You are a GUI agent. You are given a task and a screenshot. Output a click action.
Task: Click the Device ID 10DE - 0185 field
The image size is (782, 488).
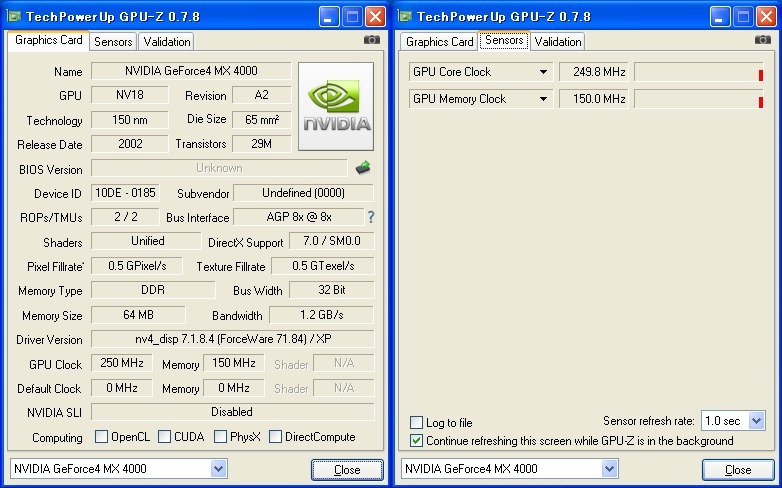[125, 193]
